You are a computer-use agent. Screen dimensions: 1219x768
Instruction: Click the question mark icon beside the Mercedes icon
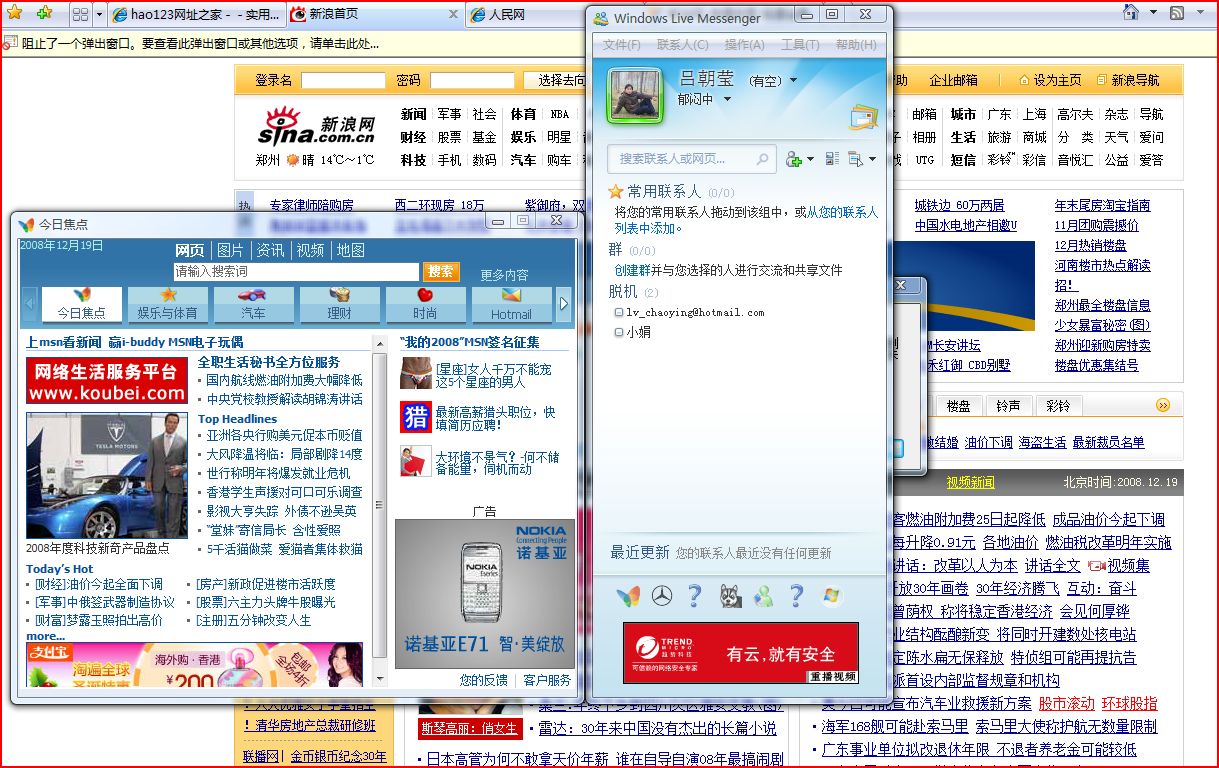(695, 596)
